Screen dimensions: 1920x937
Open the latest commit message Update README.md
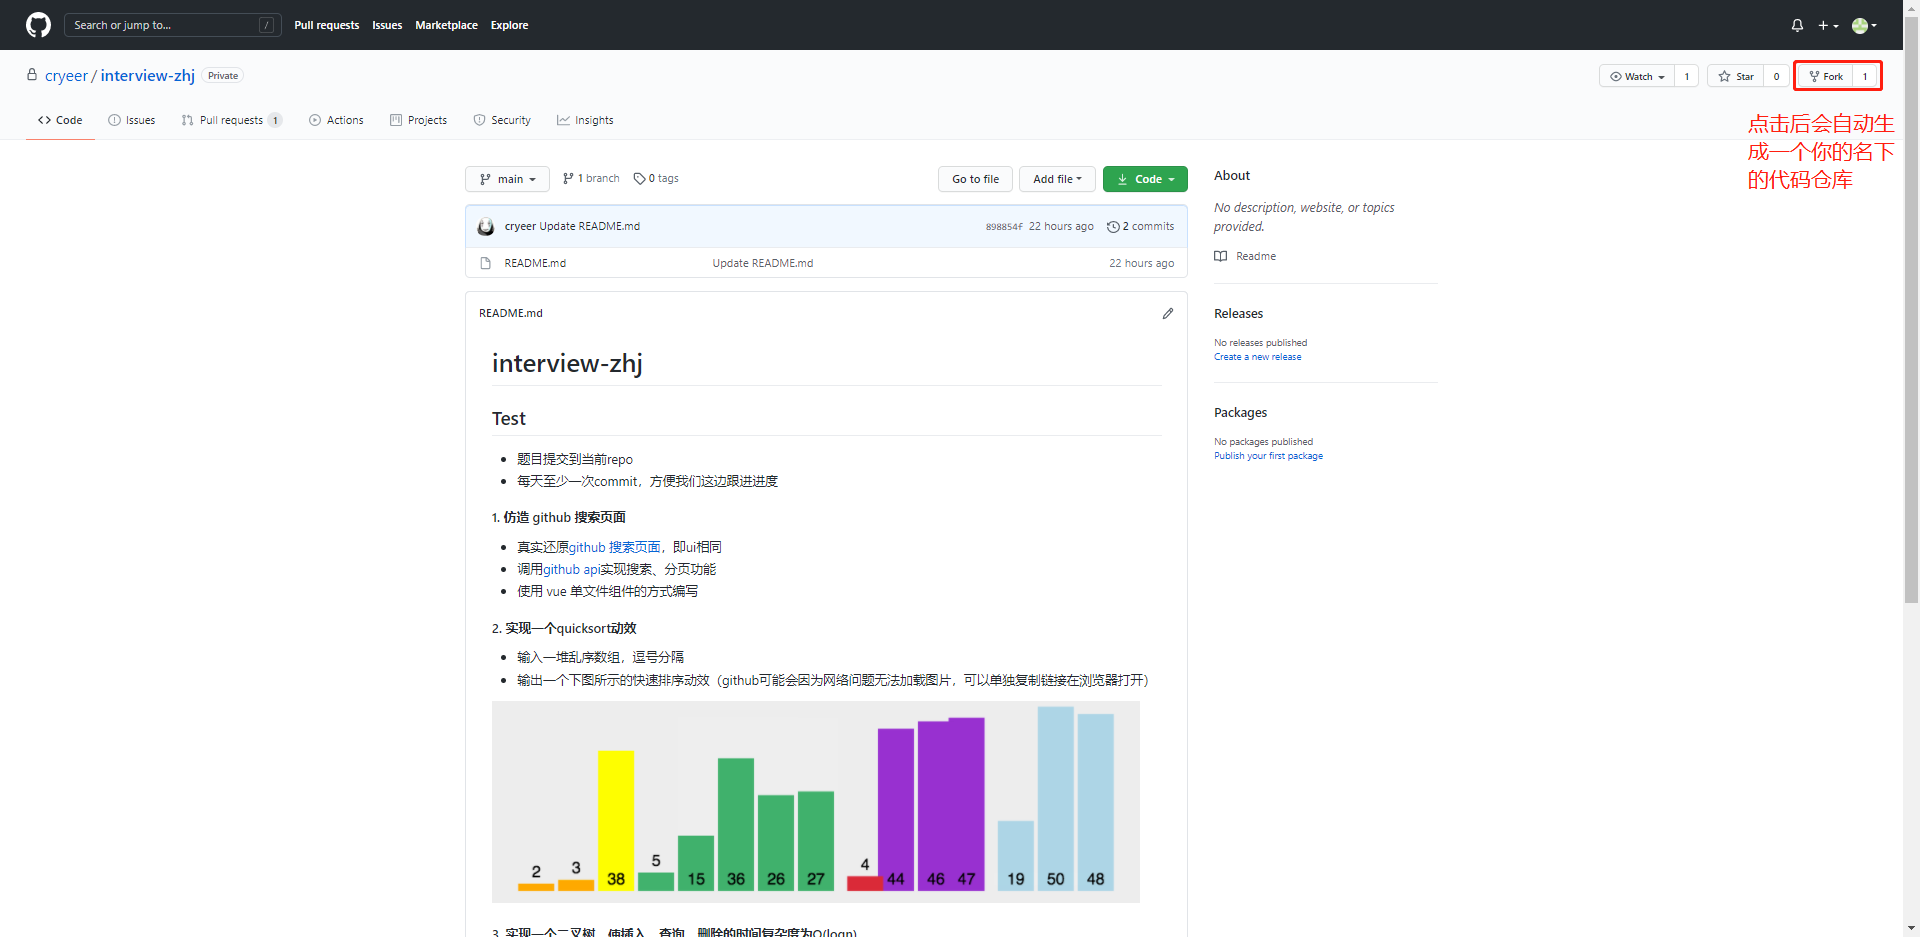pos(590,226)
